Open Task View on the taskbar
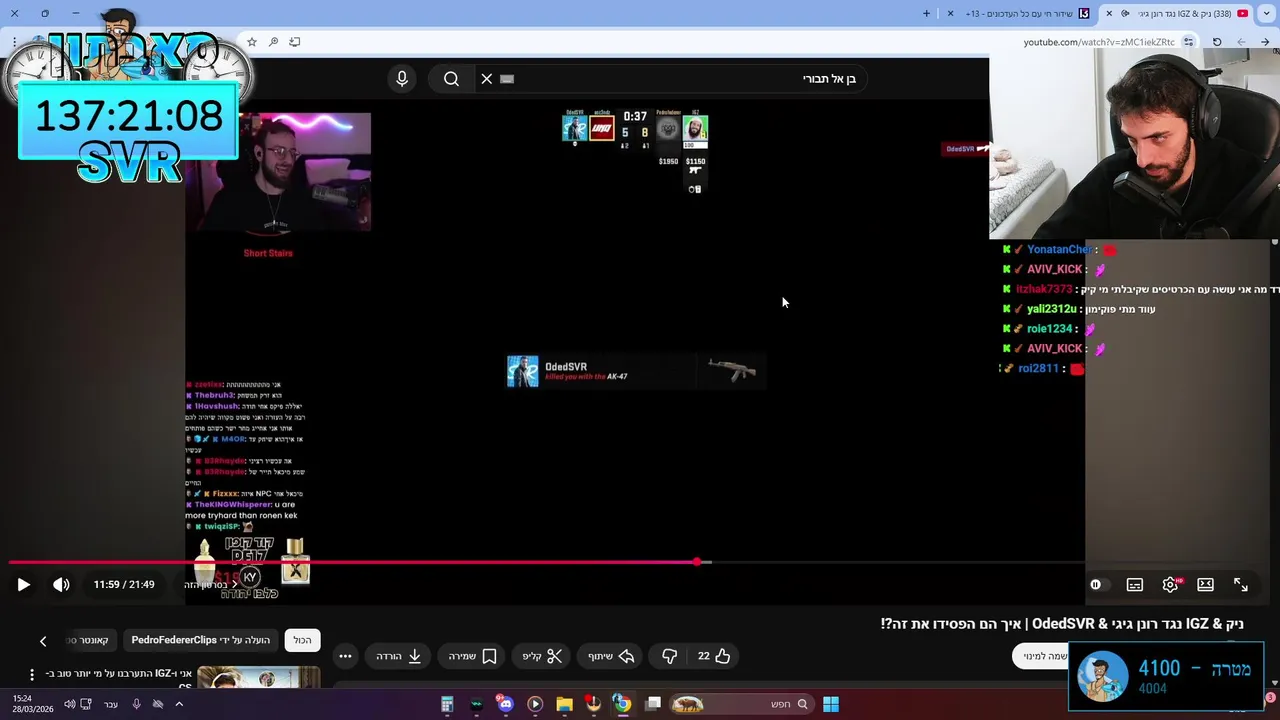This screenshot has width=1280, height=720. click(653, 704)
